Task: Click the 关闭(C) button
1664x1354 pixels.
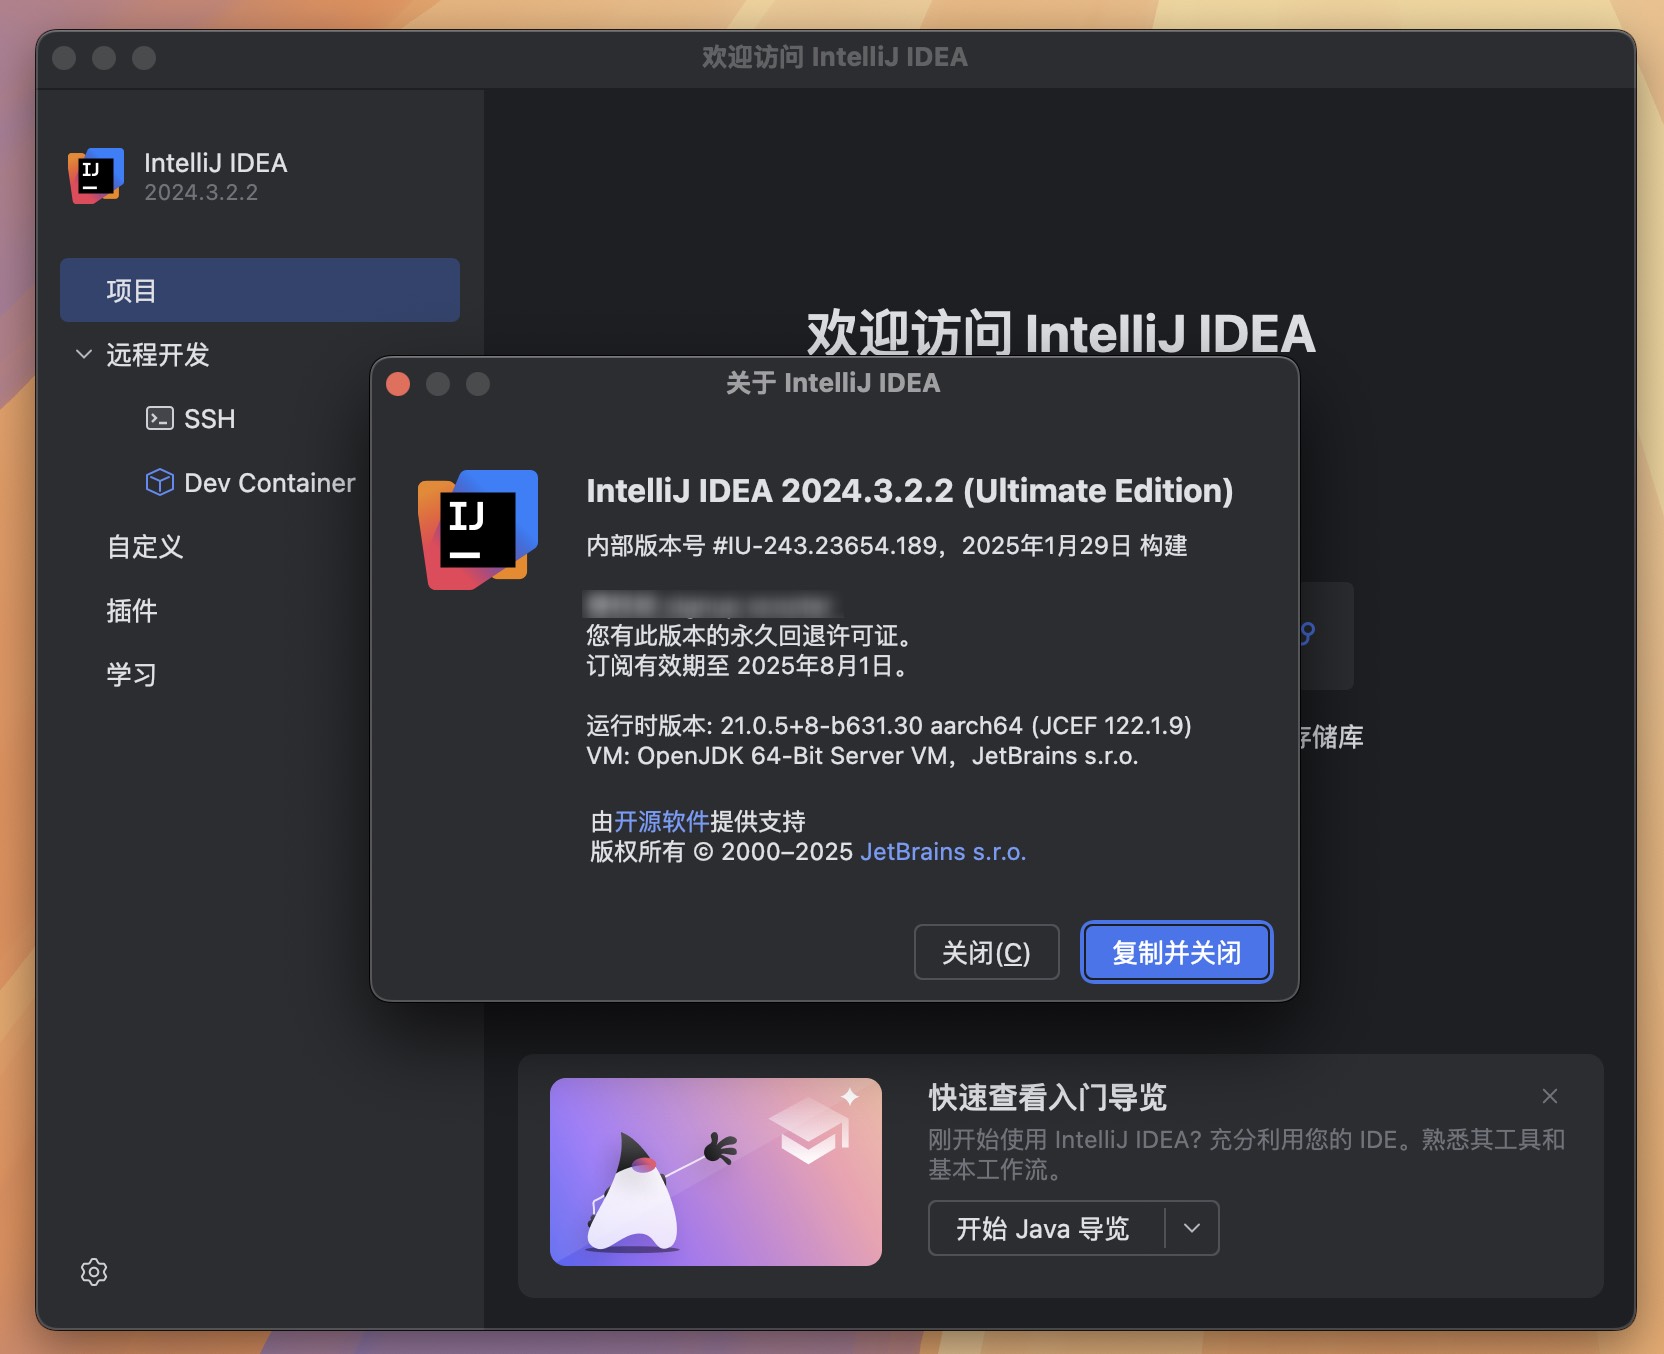Action: (986, 952)
